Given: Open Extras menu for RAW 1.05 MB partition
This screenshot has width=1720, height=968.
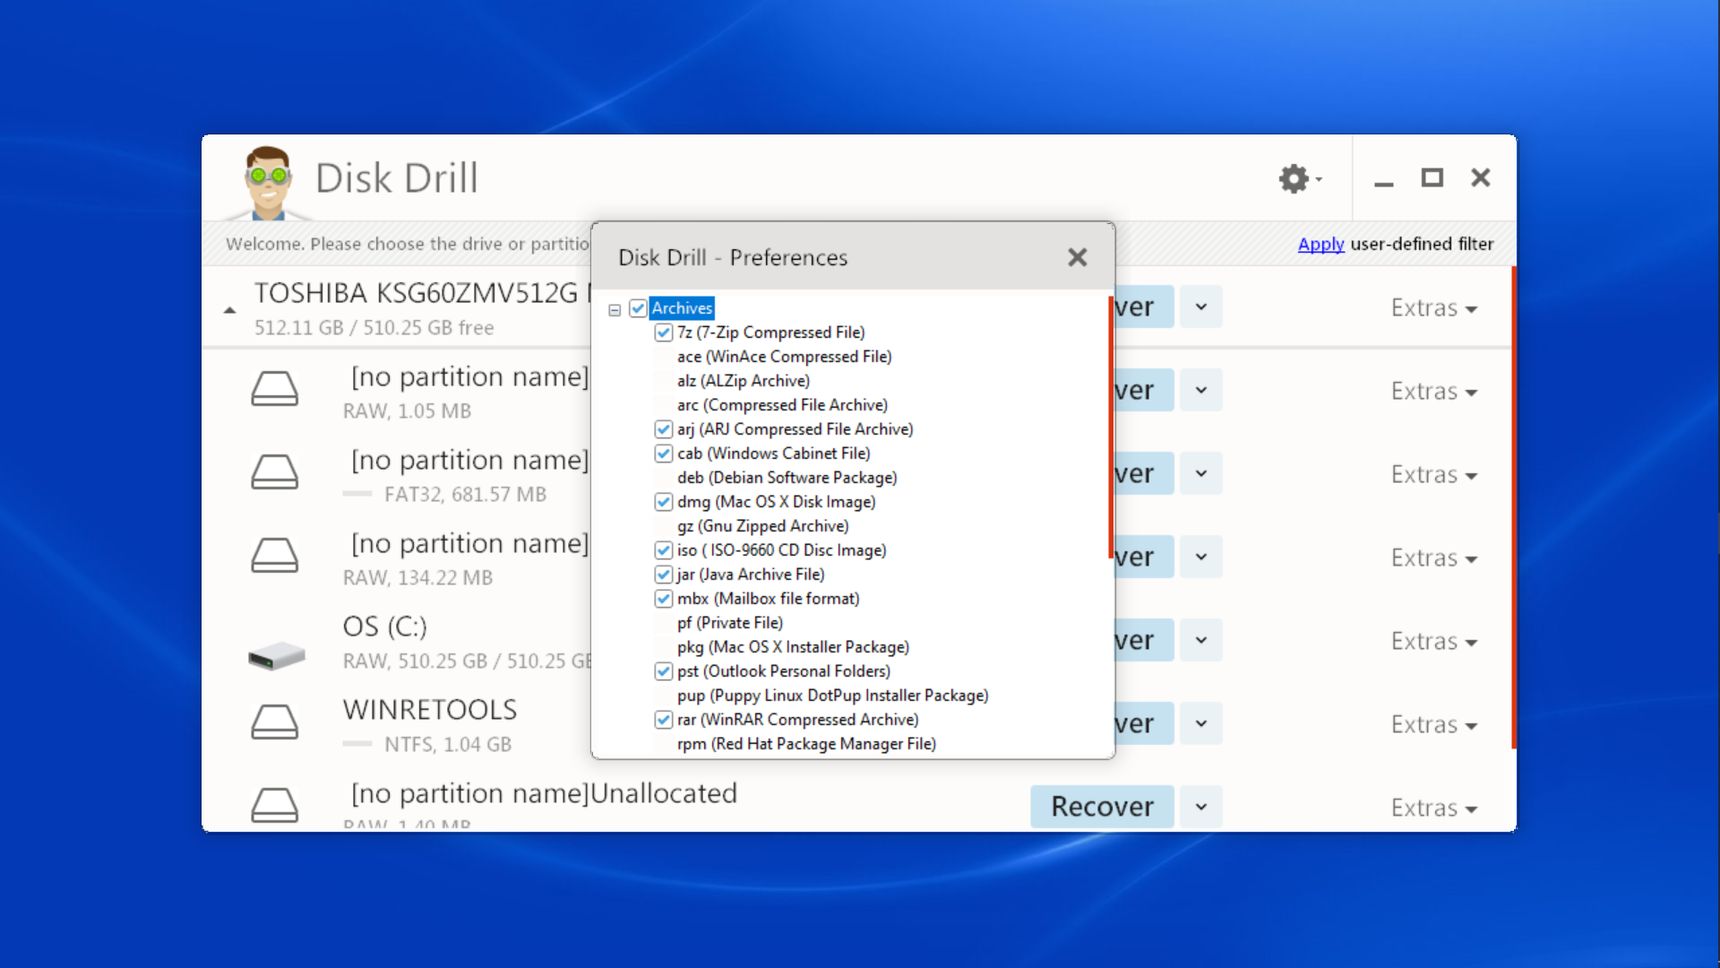Looking at the screenshot, I should pyautogui.click(x=1434, y=391).
